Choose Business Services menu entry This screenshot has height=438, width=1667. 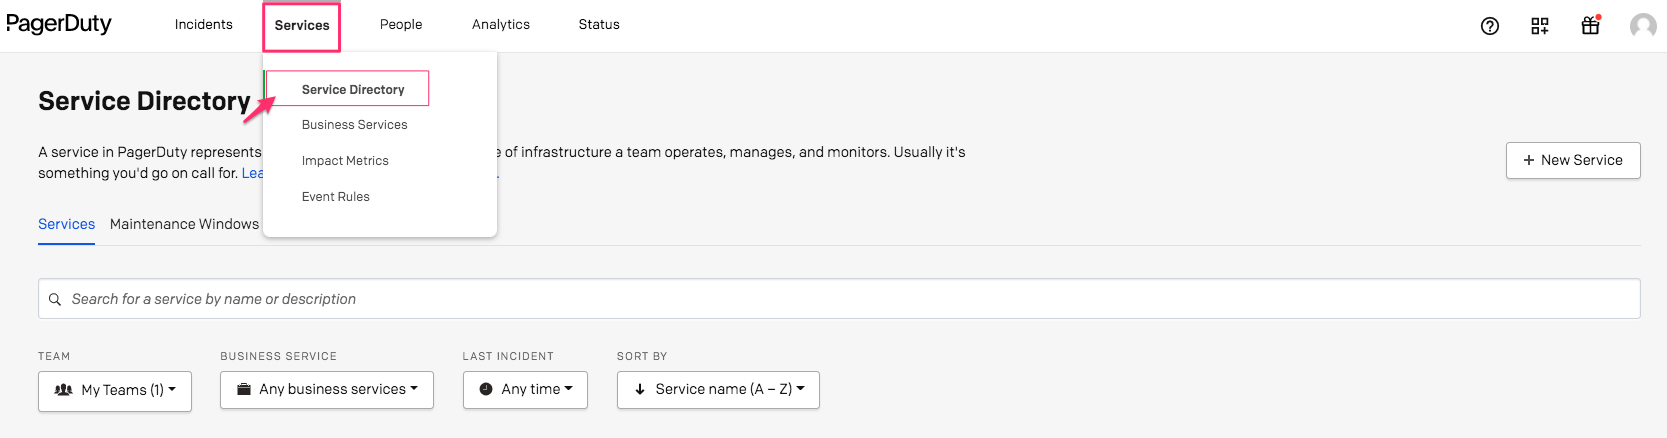[x=354, y=125]
